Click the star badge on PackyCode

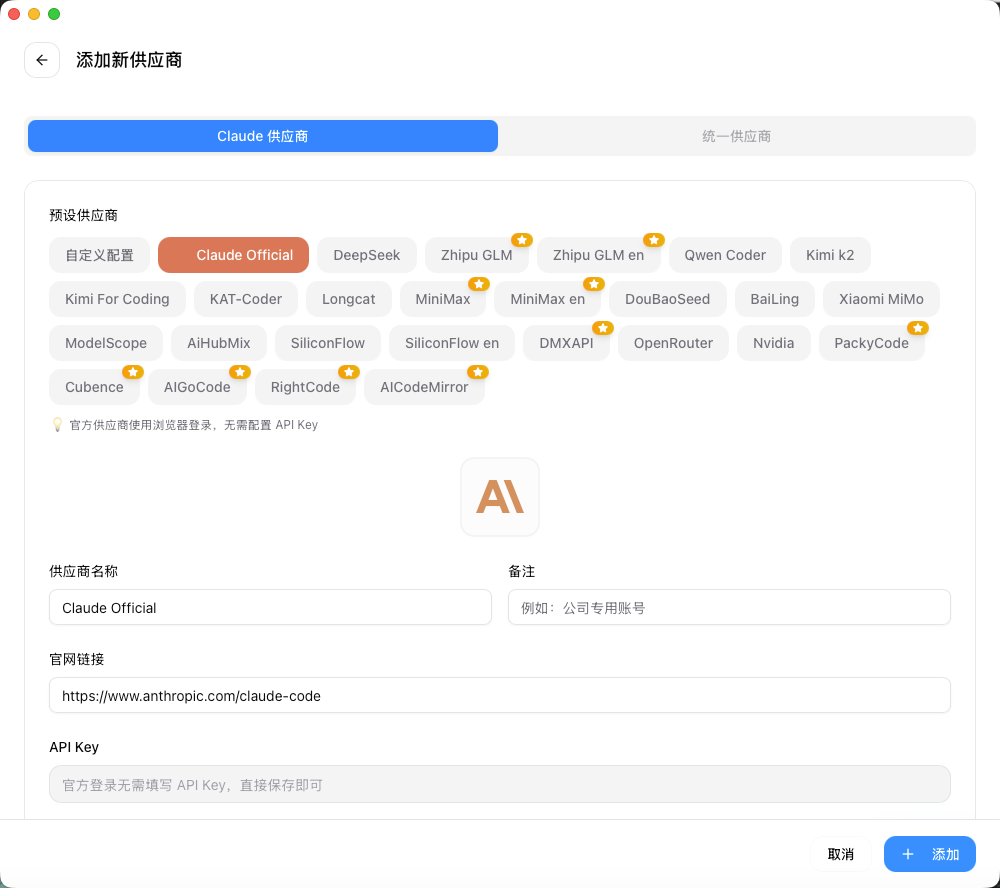tap(918, 328)
